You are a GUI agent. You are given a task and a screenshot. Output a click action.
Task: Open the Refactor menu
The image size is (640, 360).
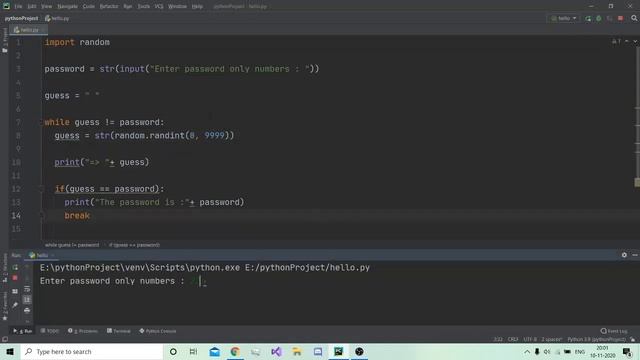coord(109,7)
